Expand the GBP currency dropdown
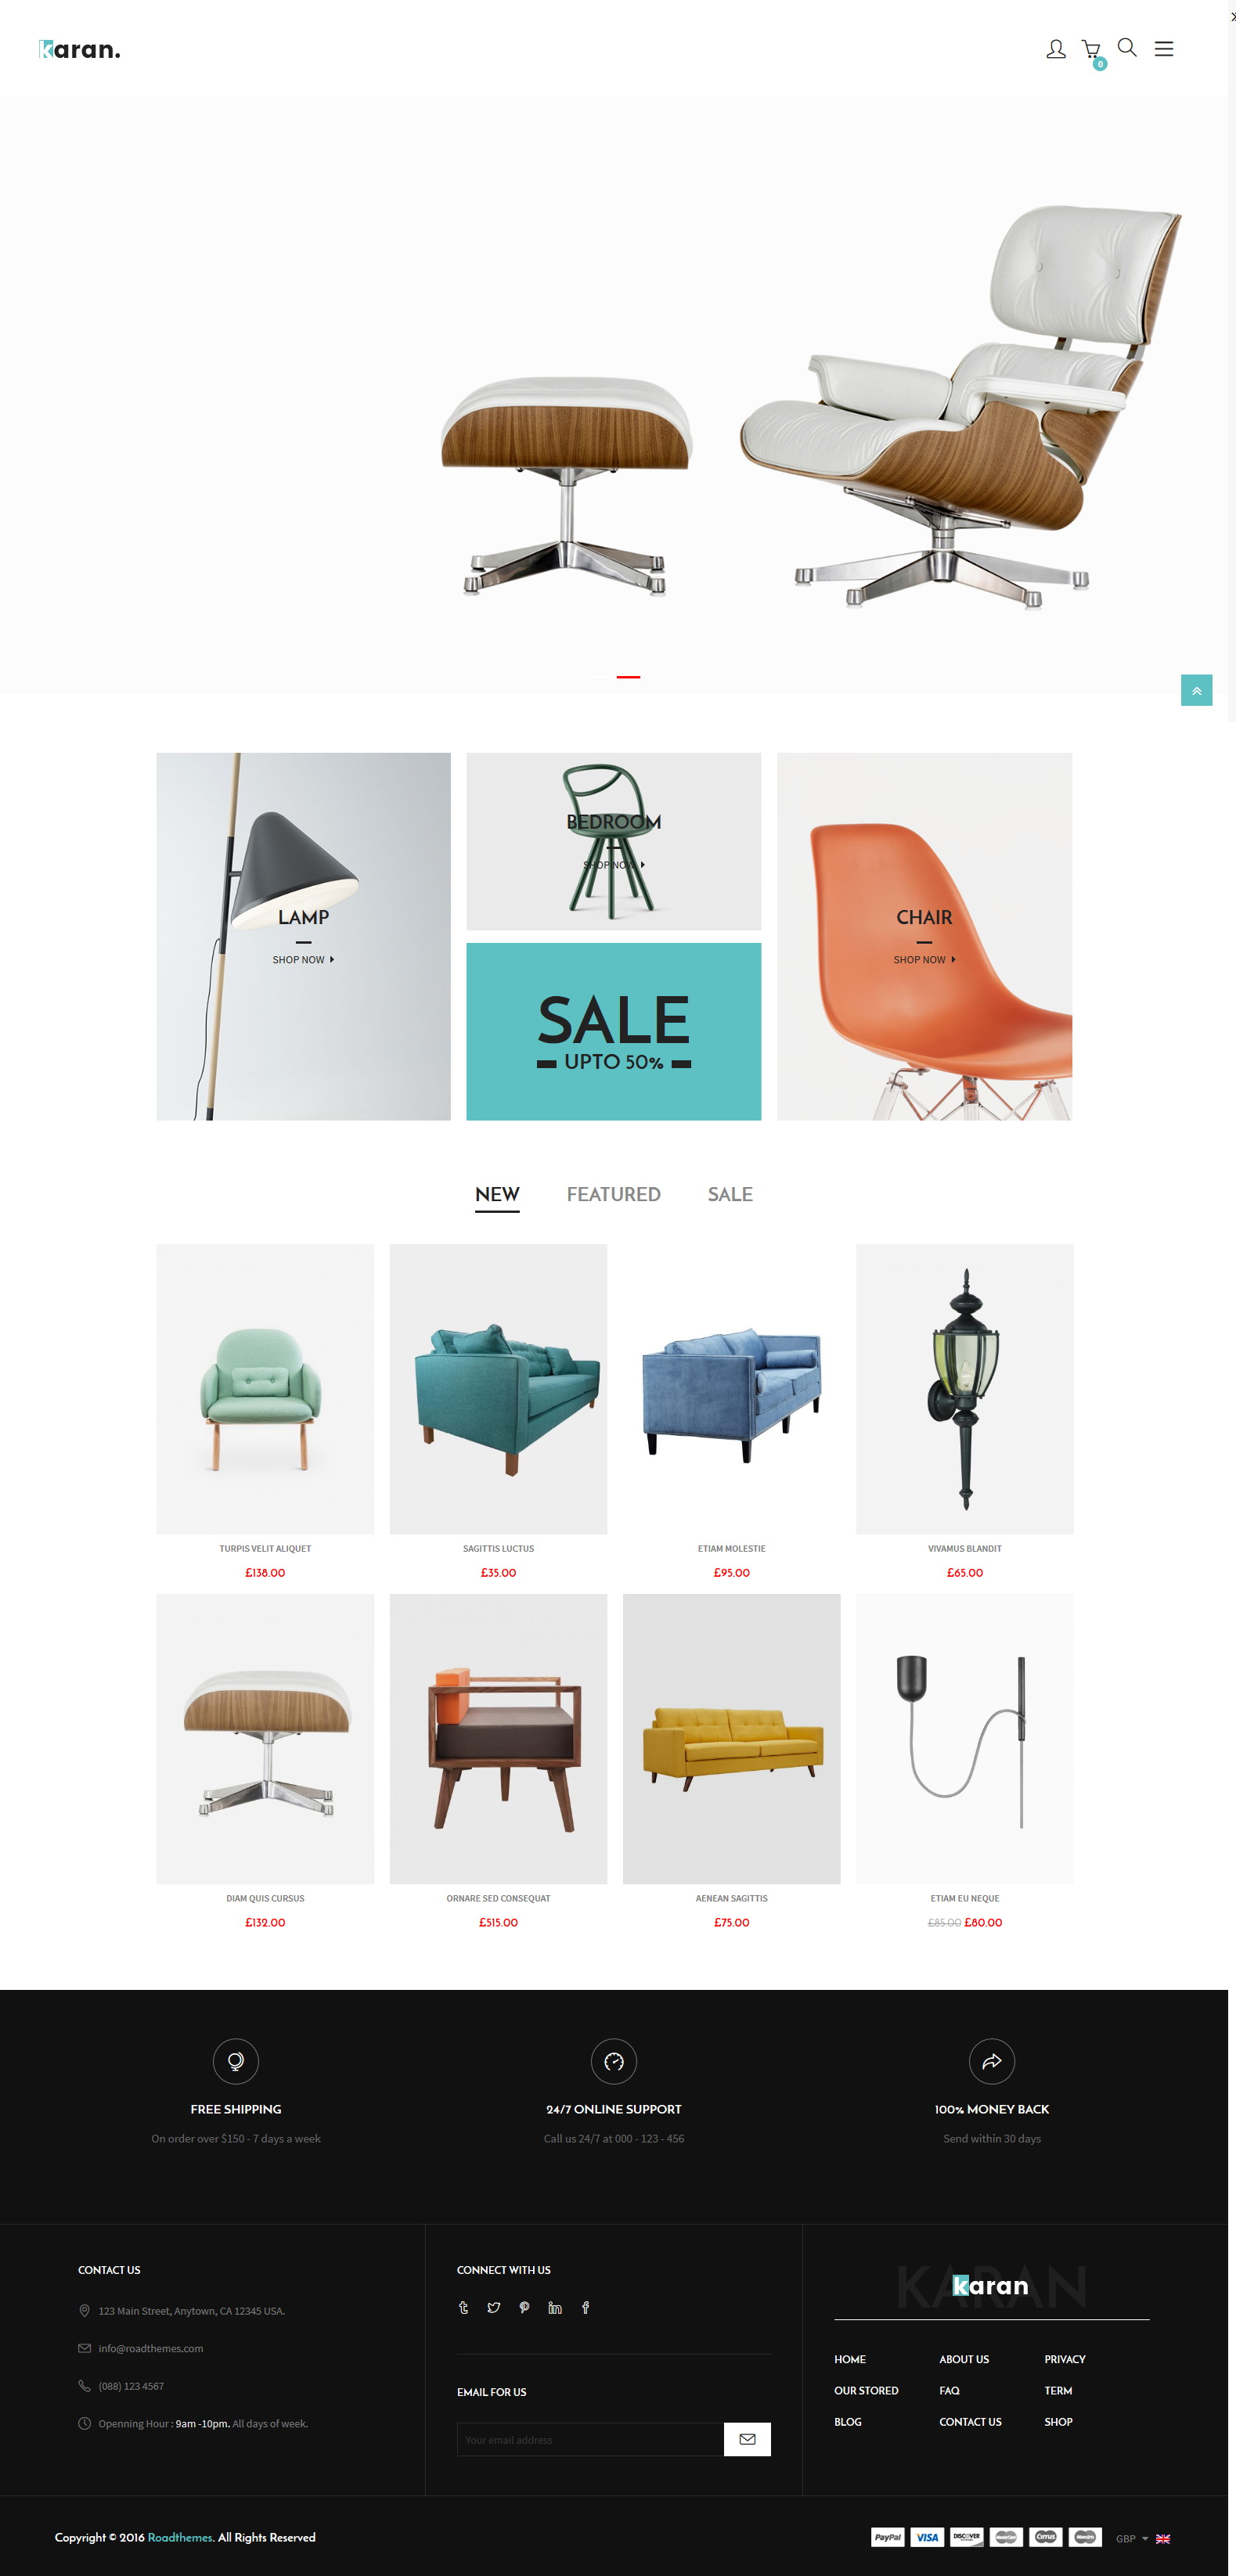This screenshot has width=1236, height=2576. (1132, 2538)
